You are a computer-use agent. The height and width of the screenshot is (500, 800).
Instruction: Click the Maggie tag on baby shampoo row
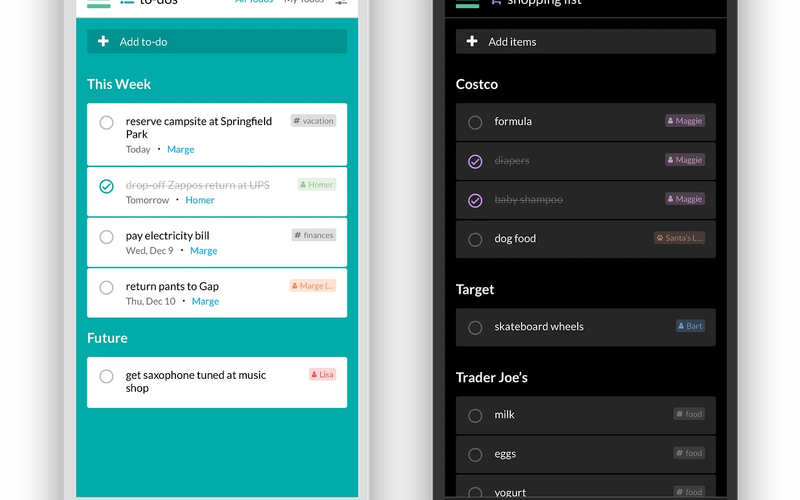(x=685, y=199)
